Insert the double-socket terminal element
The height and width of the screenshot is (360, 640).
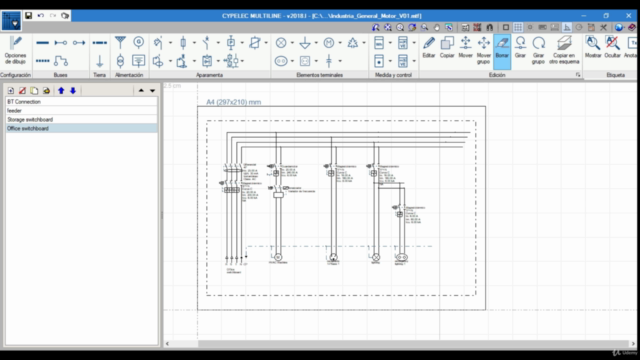point(281,61)
